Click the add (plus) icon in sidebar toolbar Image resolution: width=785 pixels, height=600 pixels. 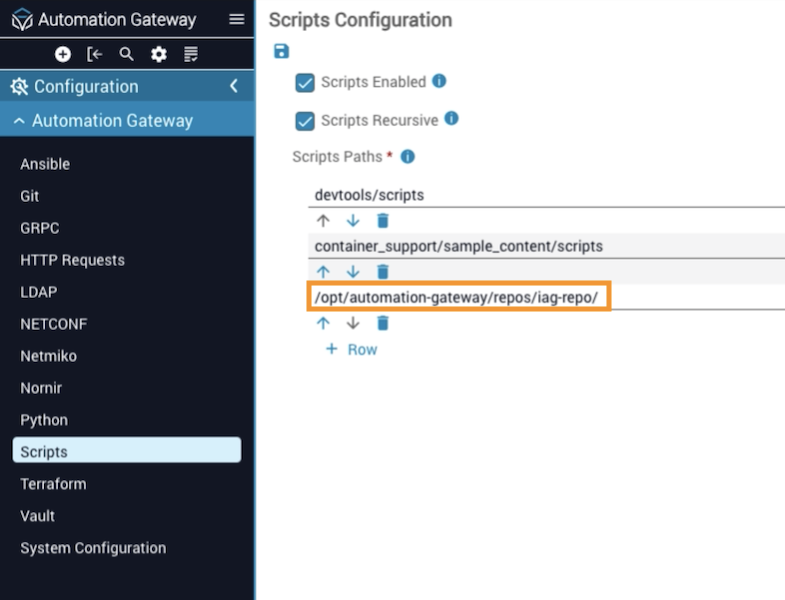click(63, 54)
